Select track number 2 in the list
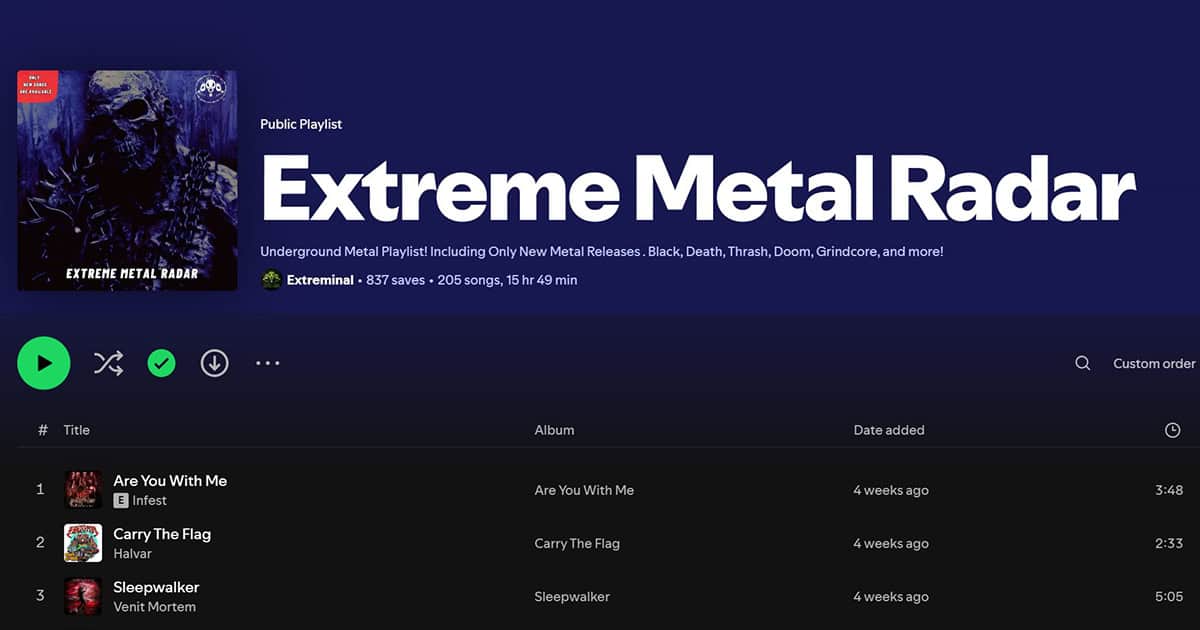Viewport: 1200px width, 630px height. (x=40, y=543)
